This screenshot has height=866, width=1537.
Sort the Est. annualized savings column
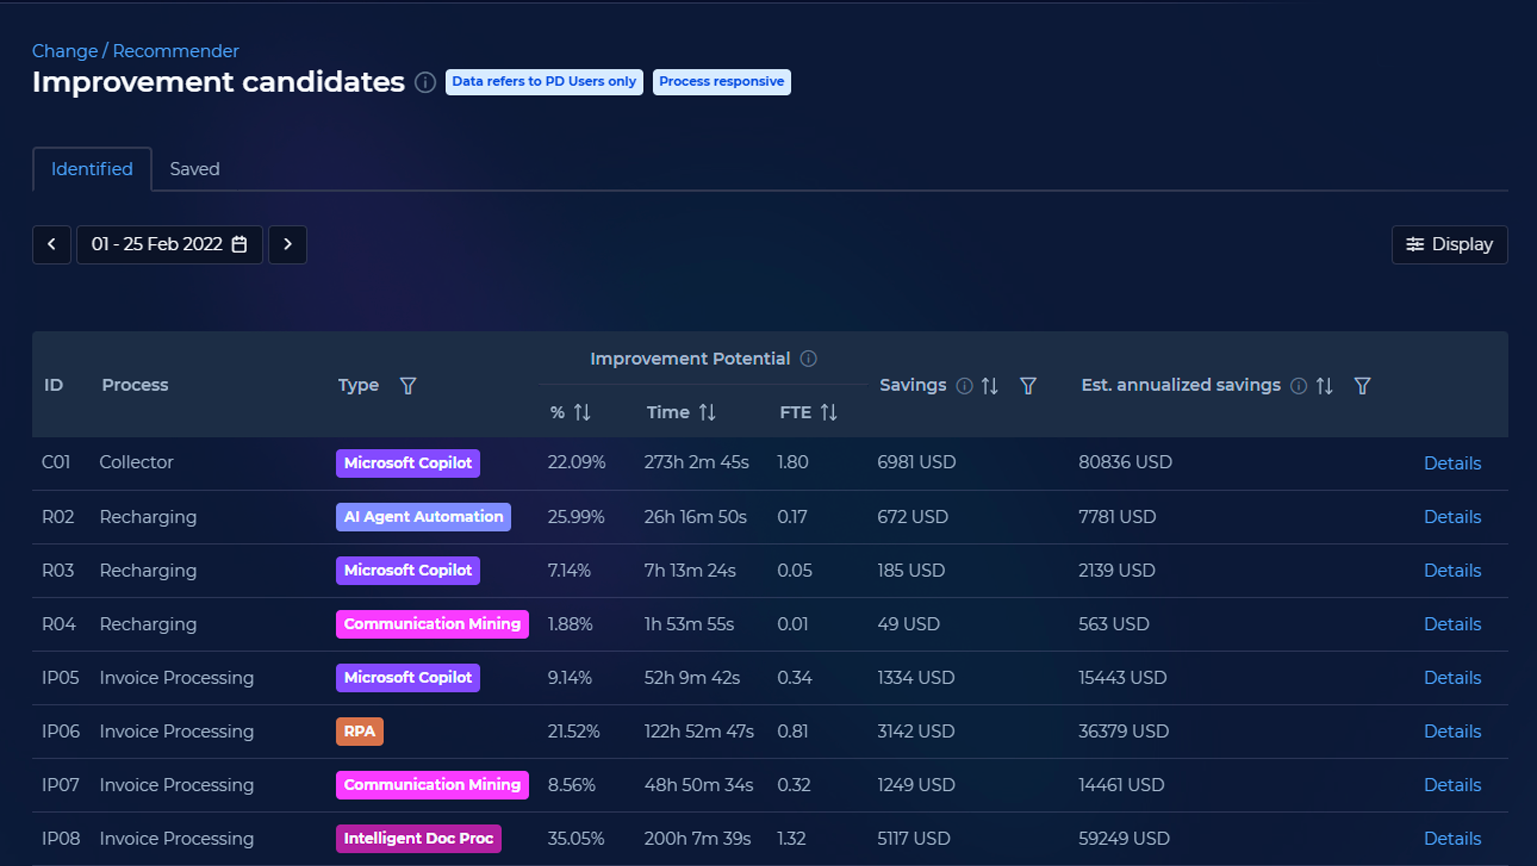click(1325, 386)
